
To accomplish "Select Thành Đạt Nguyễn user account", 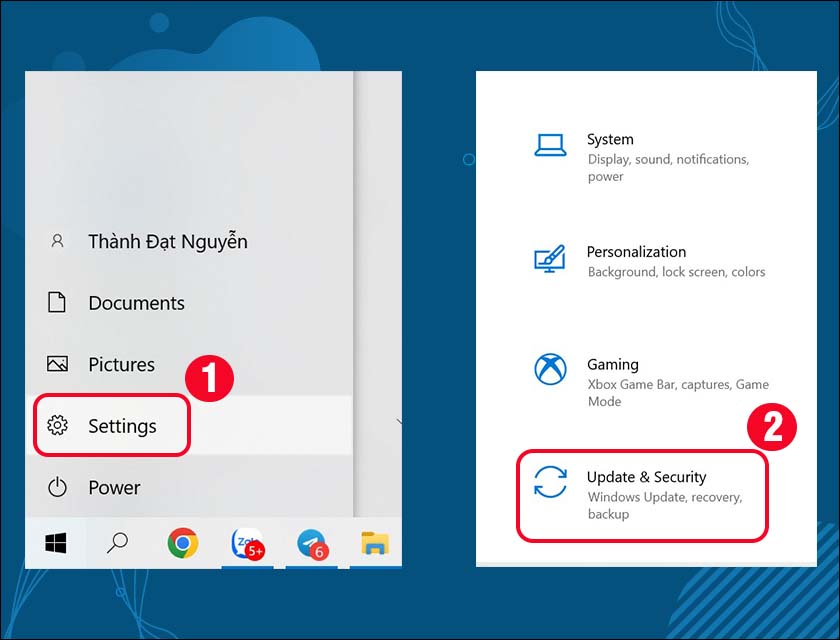I will [167, 241].
